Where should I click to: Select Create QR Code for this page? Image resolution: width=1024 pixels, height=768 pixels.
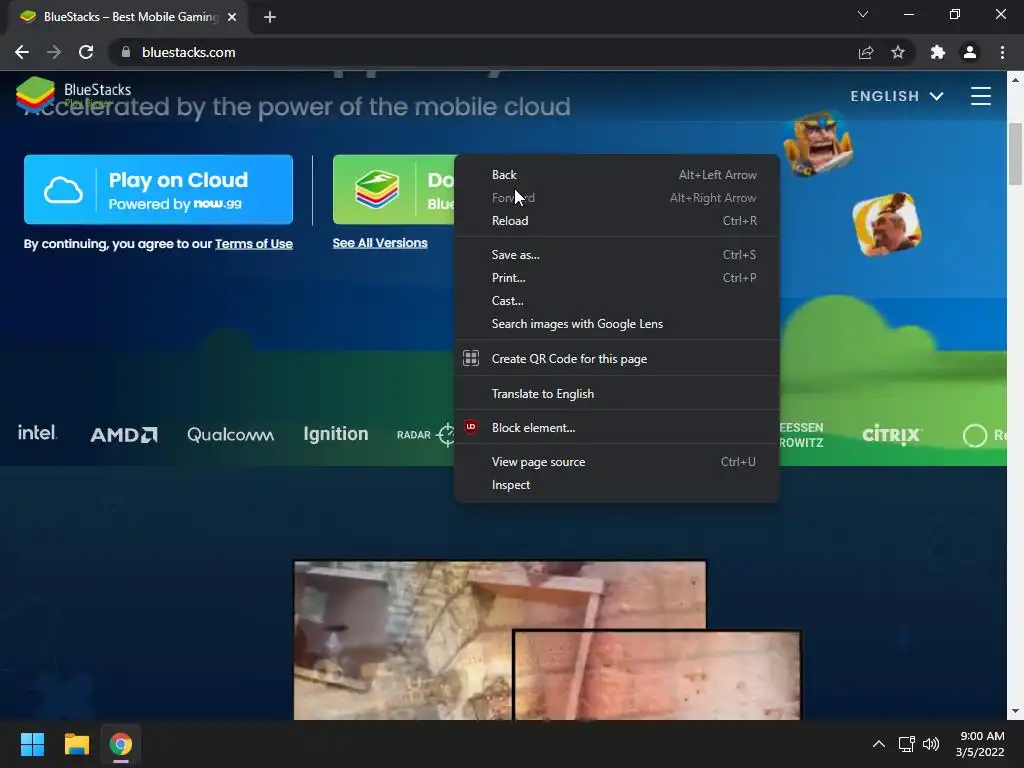(616, 359)
